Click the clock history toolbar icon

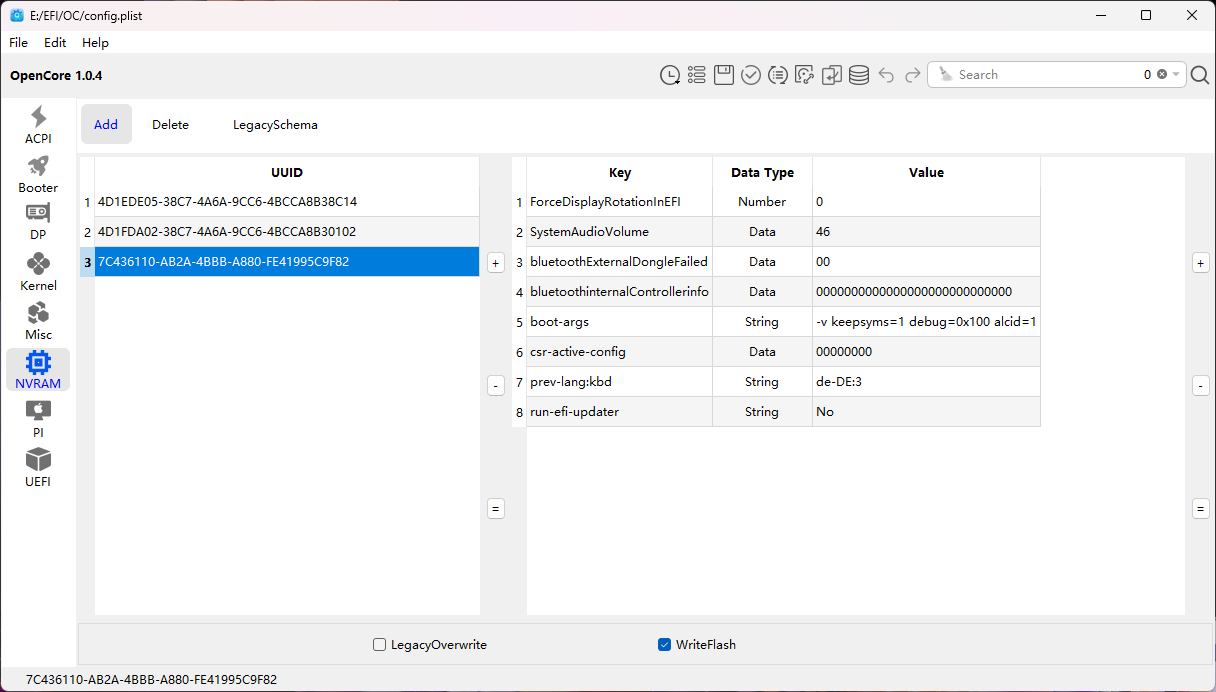pyautogui.click(x=670, y=75)
